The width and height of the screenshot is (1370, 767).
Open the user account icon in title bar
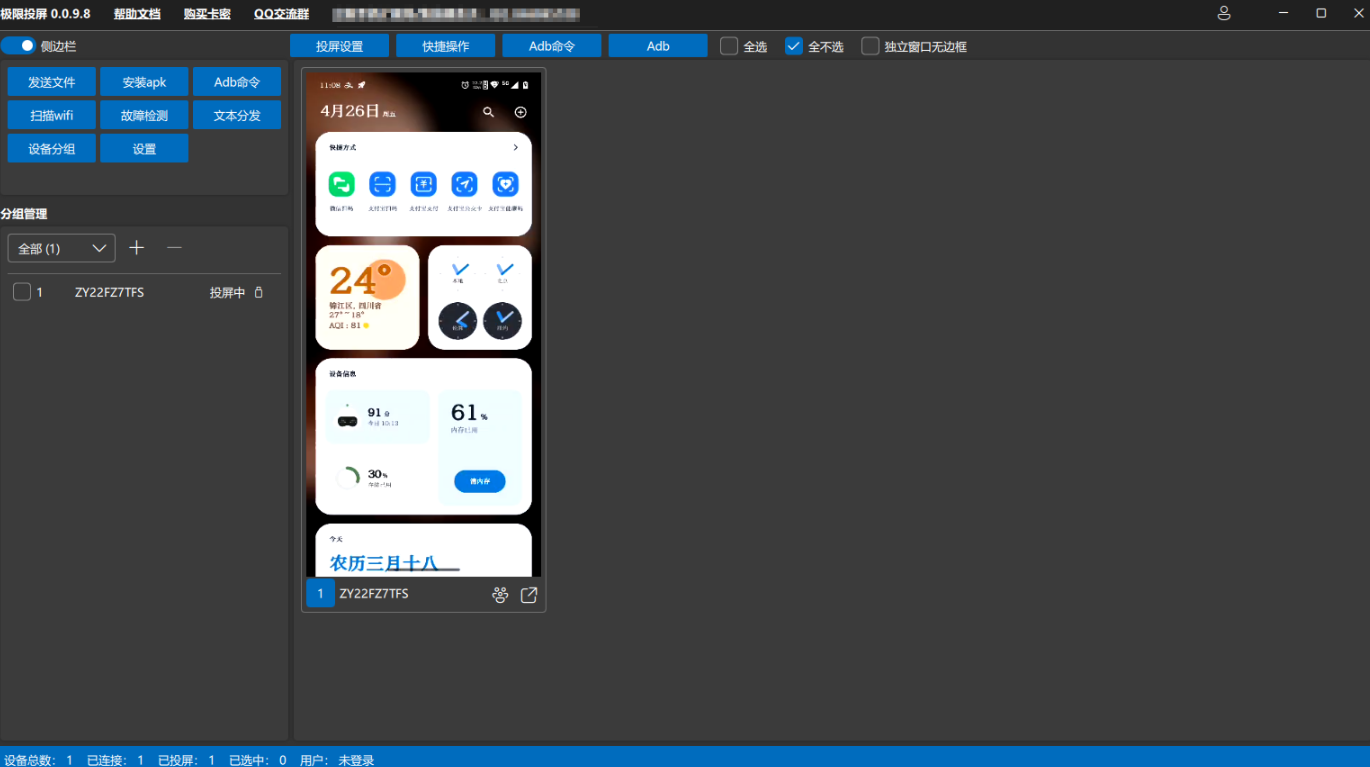pos(1224,13)
